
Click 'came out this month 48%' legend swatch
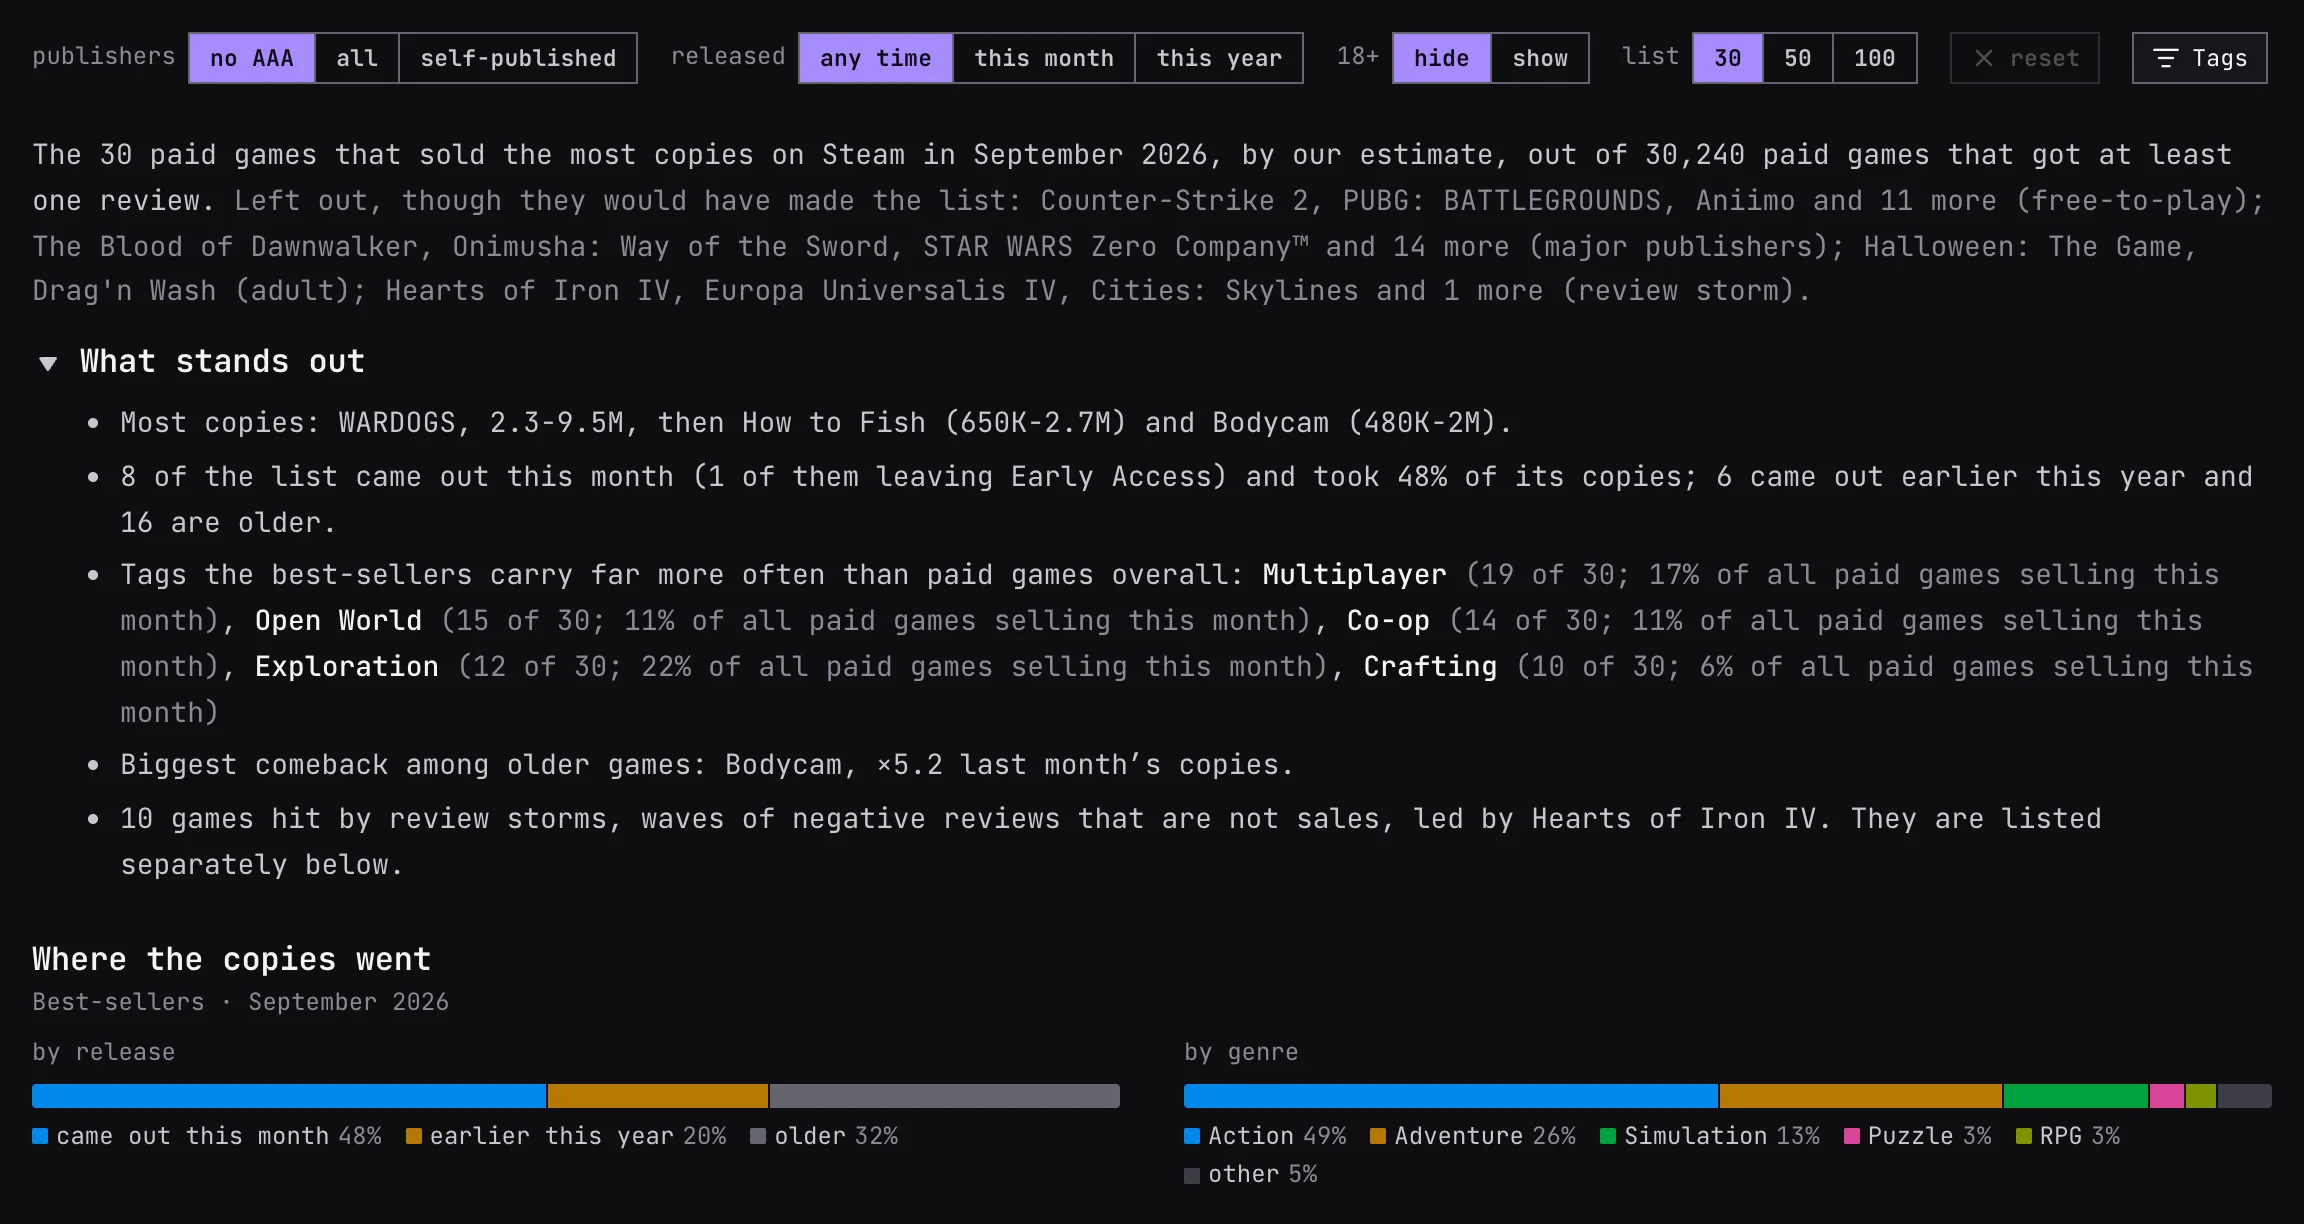tap(40, 1136)
